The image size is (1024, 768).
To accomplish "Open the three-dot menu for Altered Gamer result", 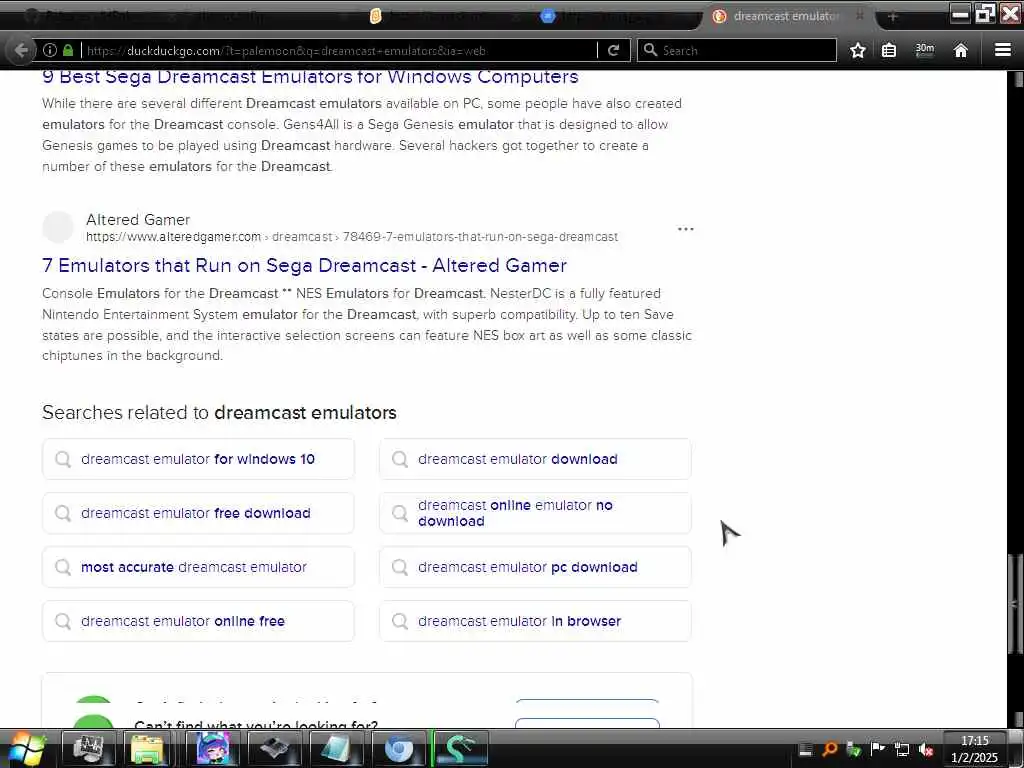I will (x=685, y=229).
